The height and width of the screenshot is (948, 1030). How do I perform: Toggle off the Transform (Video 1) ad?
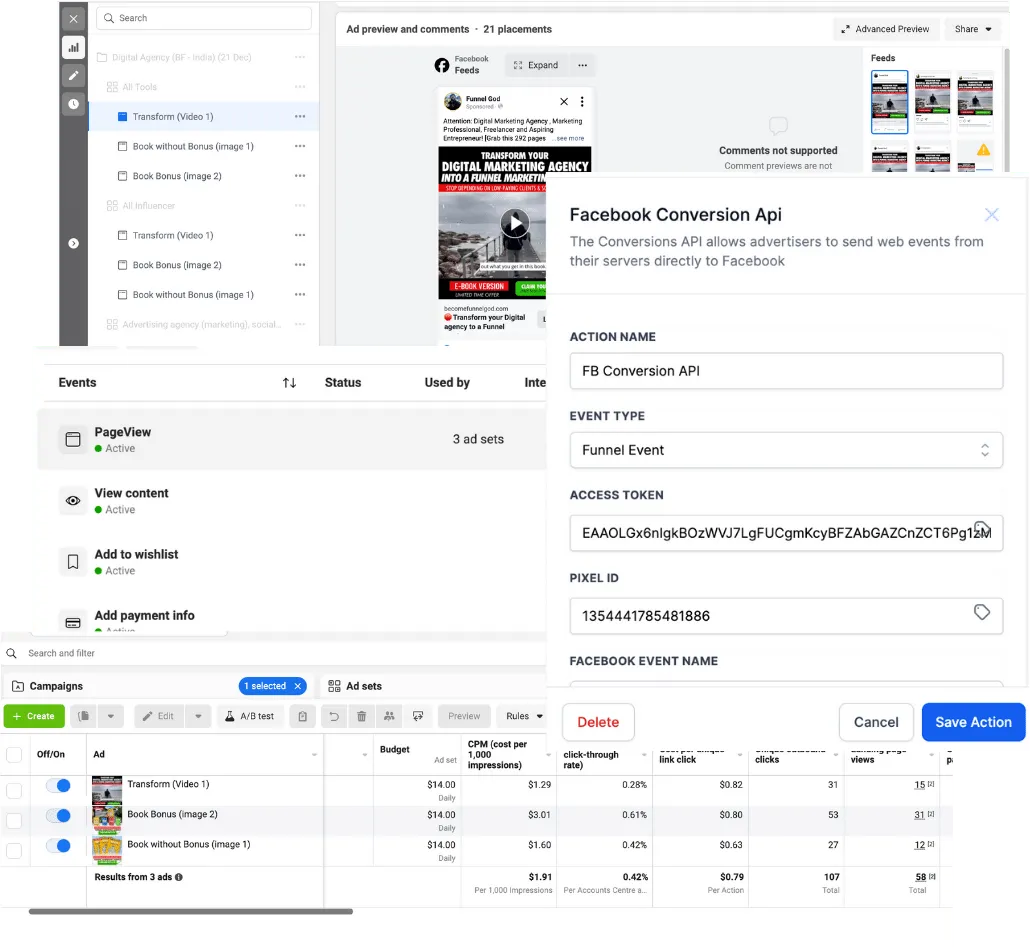[58, 785]
